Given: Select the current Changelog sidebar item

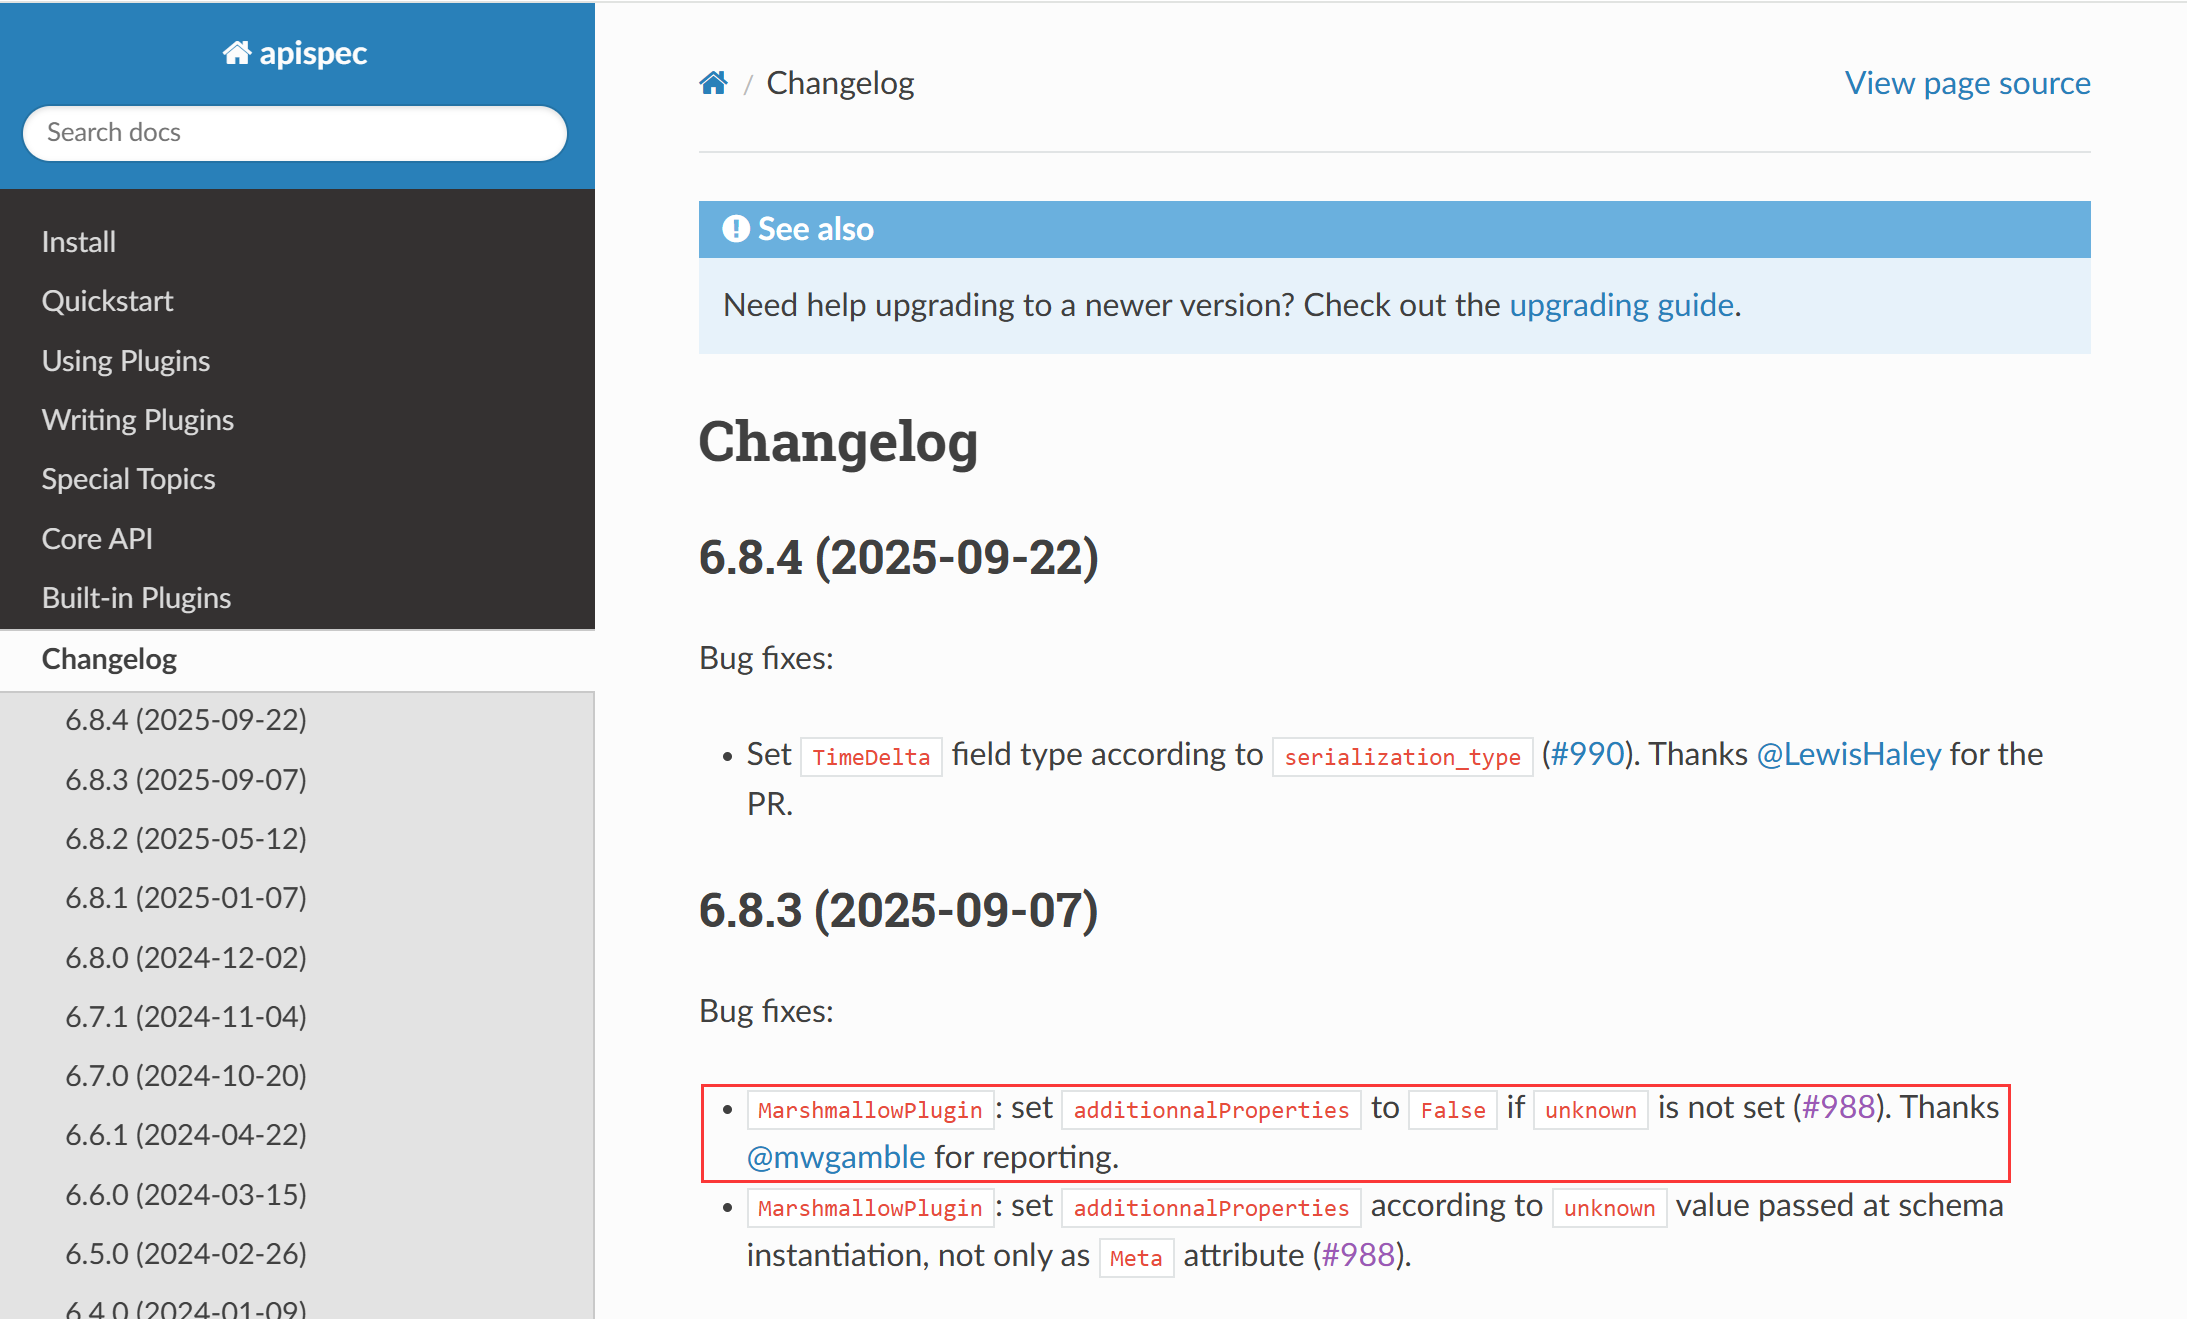Looking at the screenshot, I should [109, 659].
